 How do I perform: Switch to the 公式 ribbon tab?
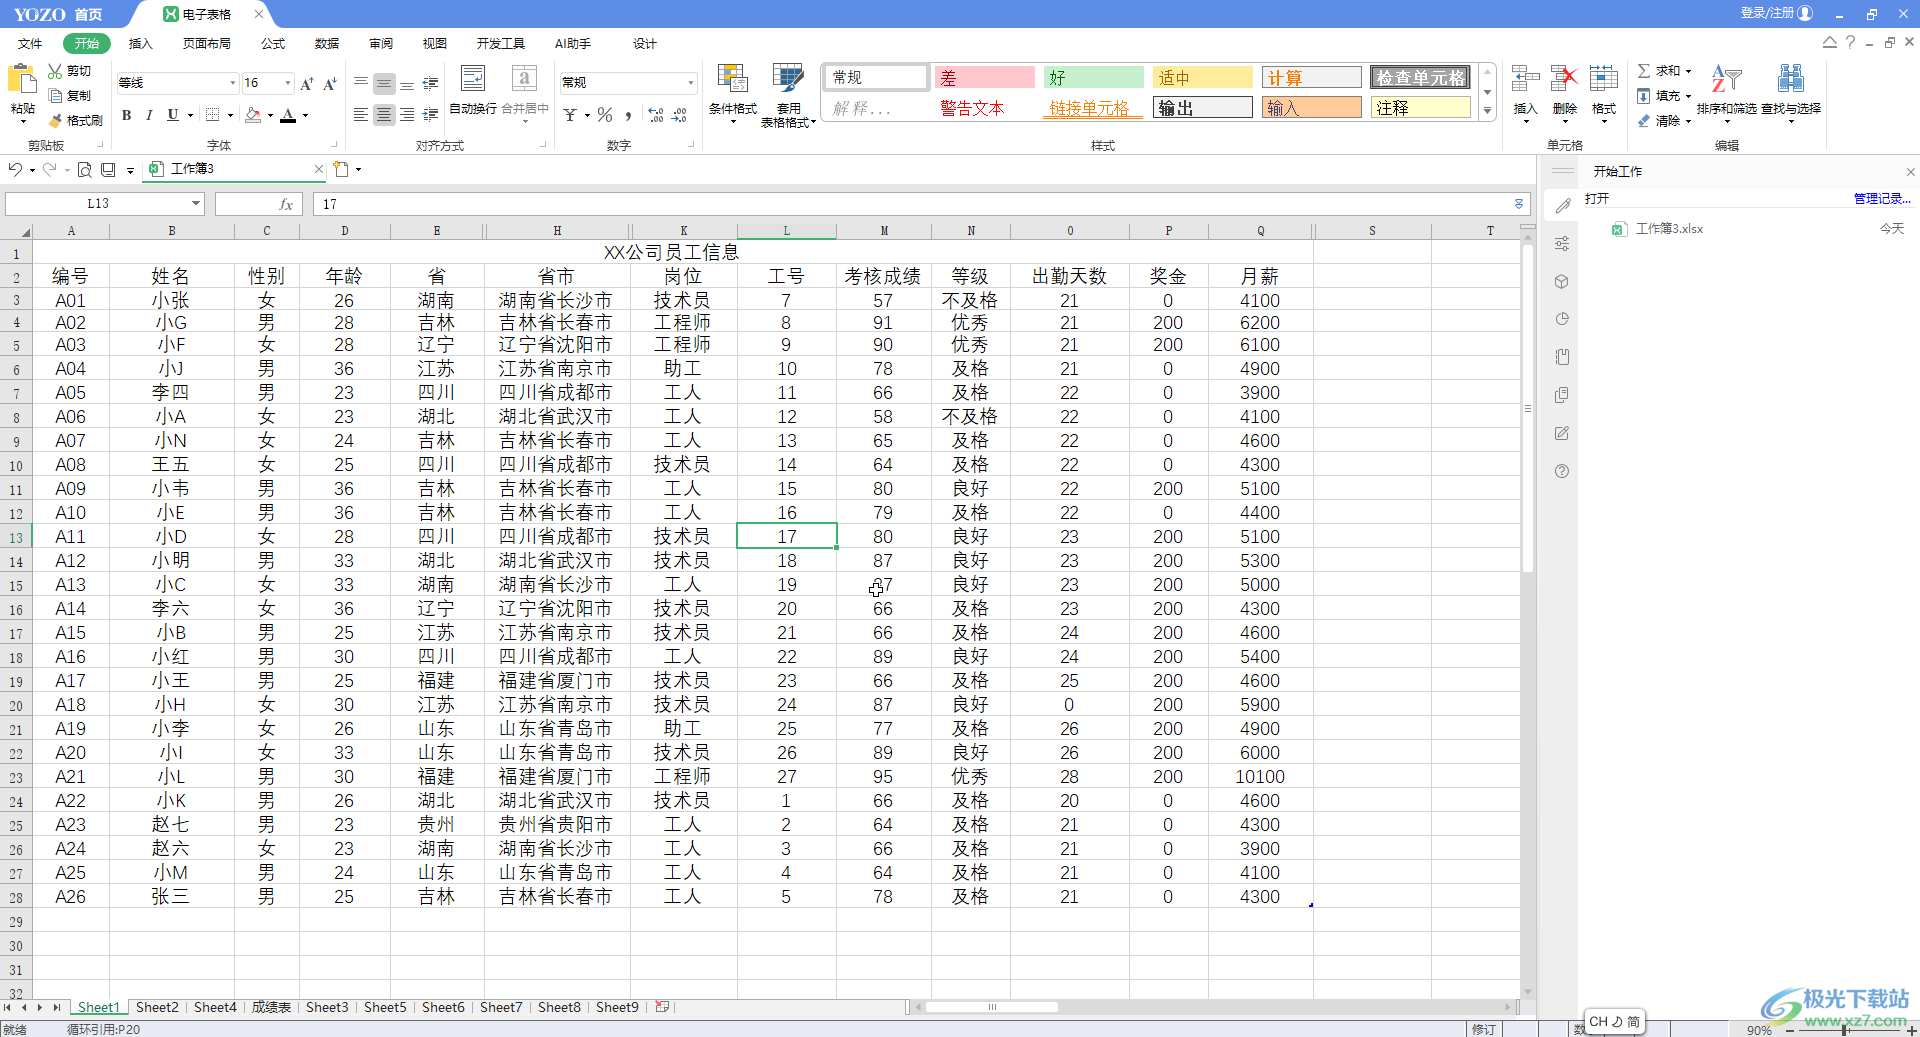[273, 44]
